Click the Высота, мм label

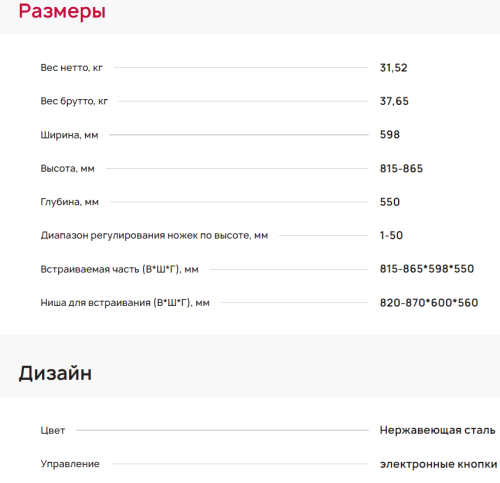pyautogui.click(x=67, y=168)
